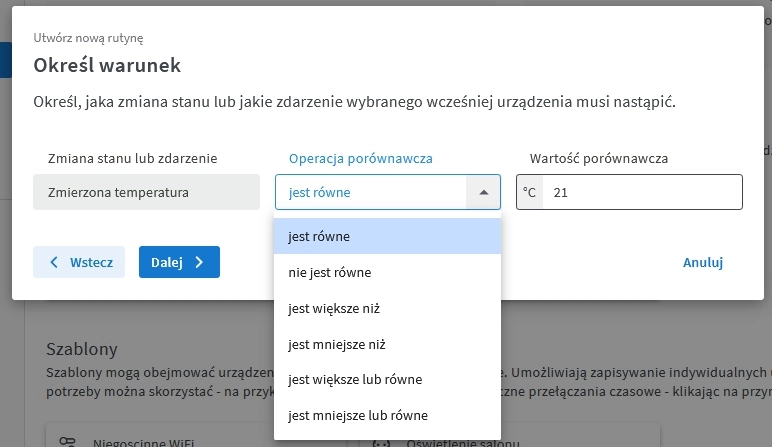Open the 'jest równe' combo box field
The height and width of the screenshot is (447, 772).
pos(371,192)
